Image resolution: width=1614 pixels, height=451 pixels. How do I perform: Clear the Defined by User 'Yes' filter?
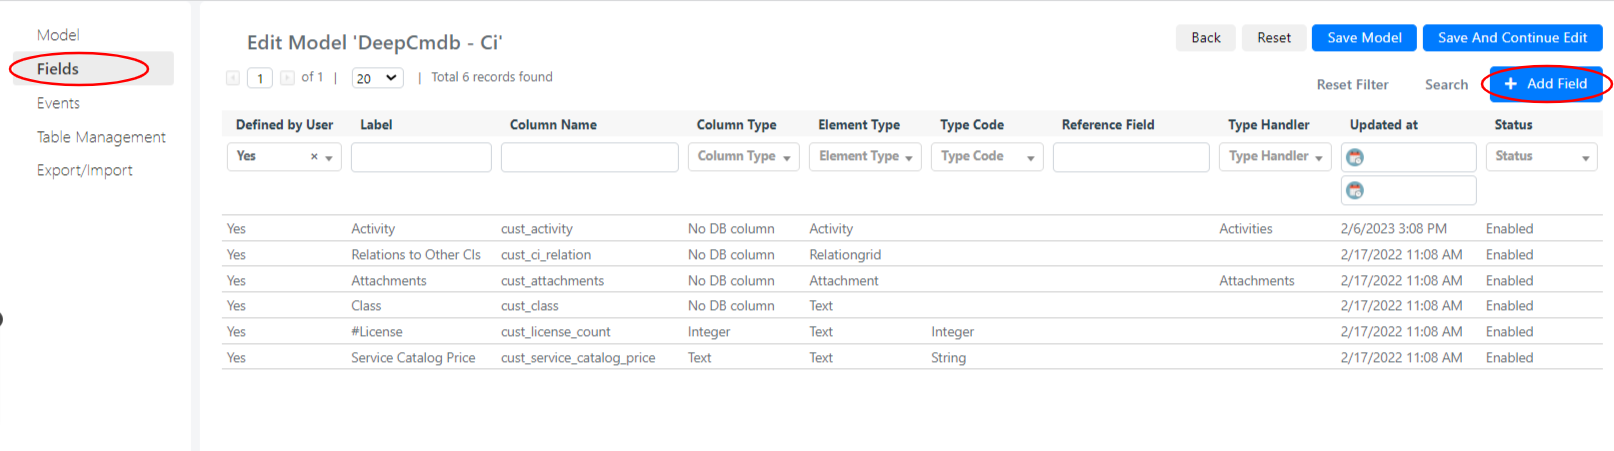pyautogui.click(x=314, y=157)
